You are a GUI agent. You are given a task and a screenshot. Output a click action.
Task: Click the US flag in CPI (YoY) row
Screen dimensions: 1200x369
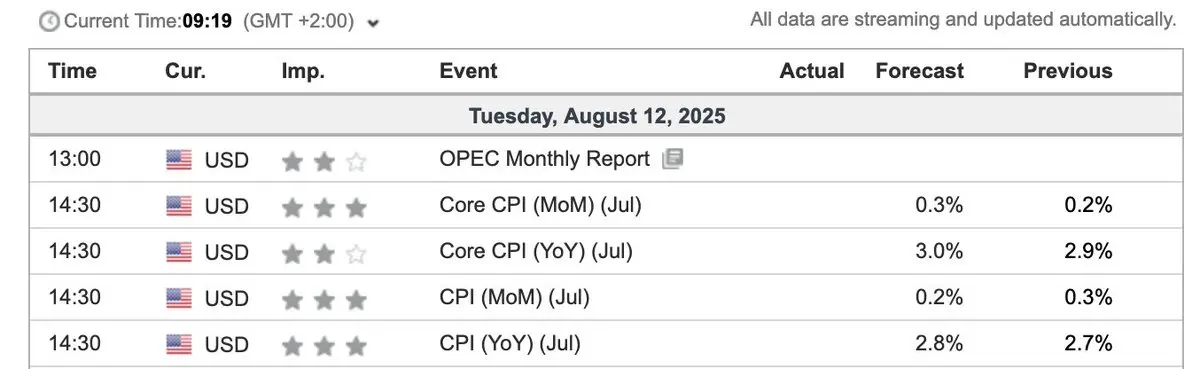(179, 344)
